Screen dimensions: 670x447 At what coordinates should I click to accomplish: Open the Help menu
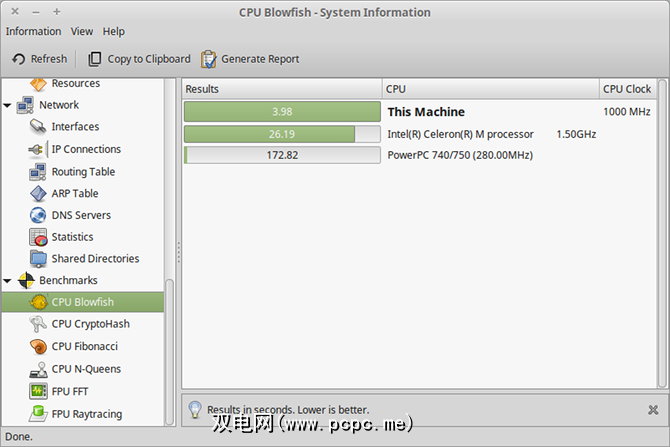click(114, 32)
